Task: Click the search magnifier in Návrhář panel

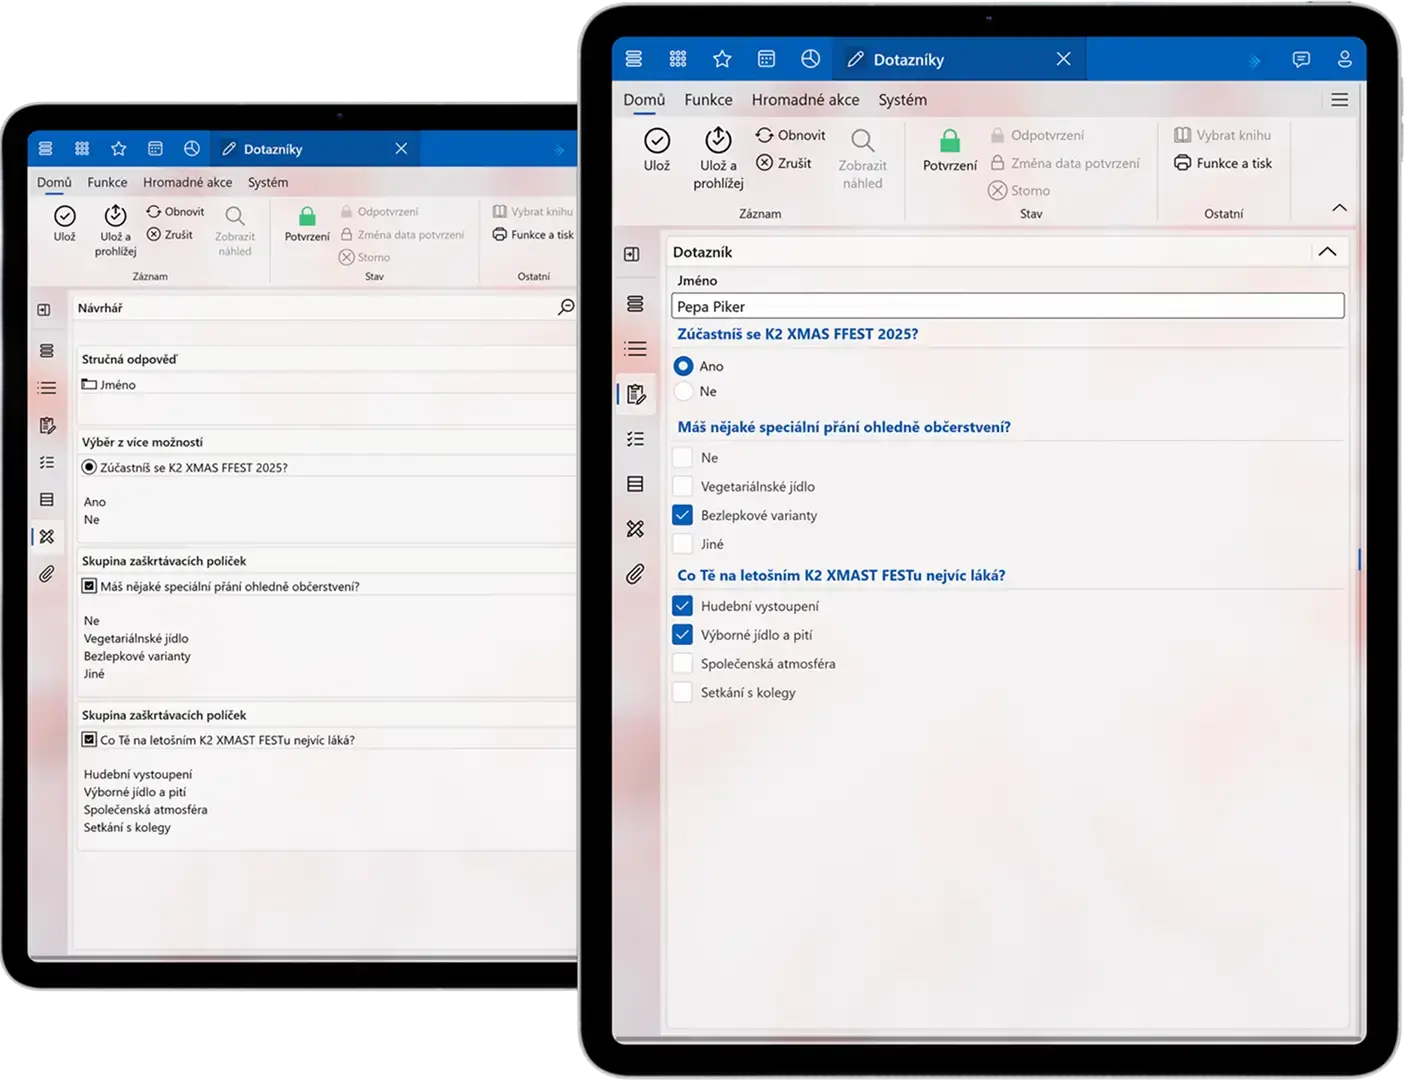Action: pyautogui.click(x=566, y=308)
